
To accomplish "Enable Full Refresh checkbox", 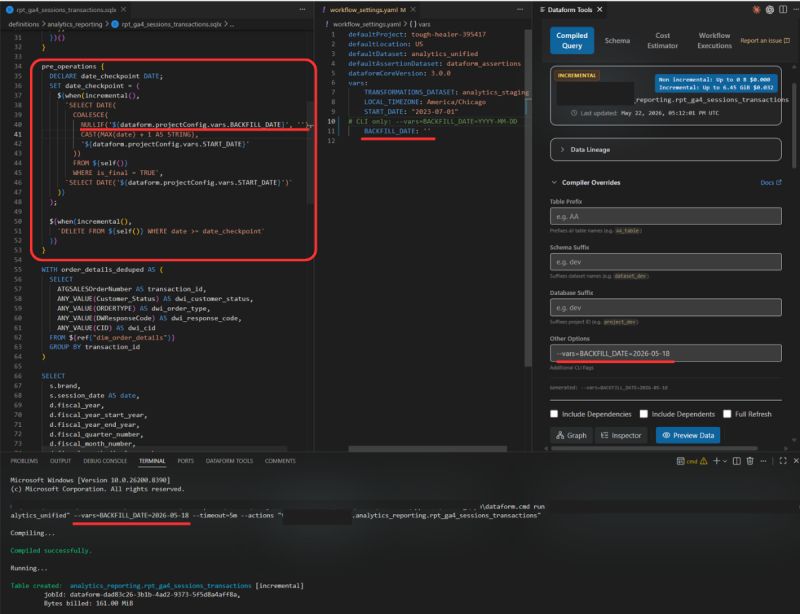I will (x=727, y=414).
